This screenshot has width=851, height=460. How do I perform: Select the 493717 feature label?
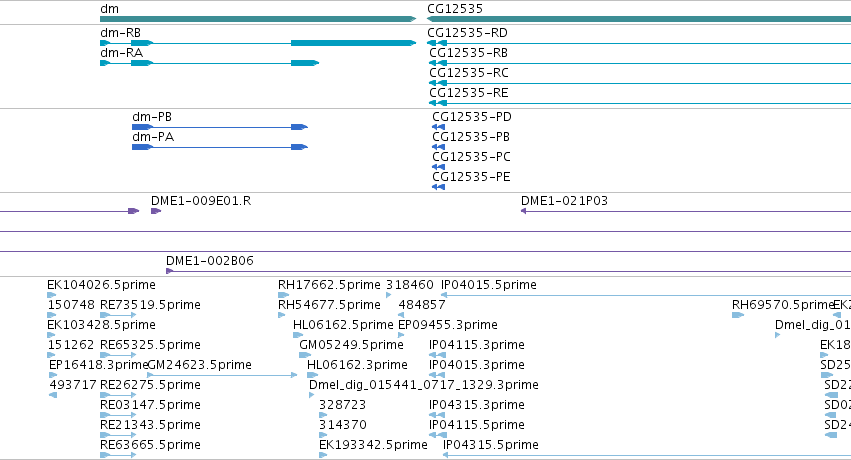point(73,385)
